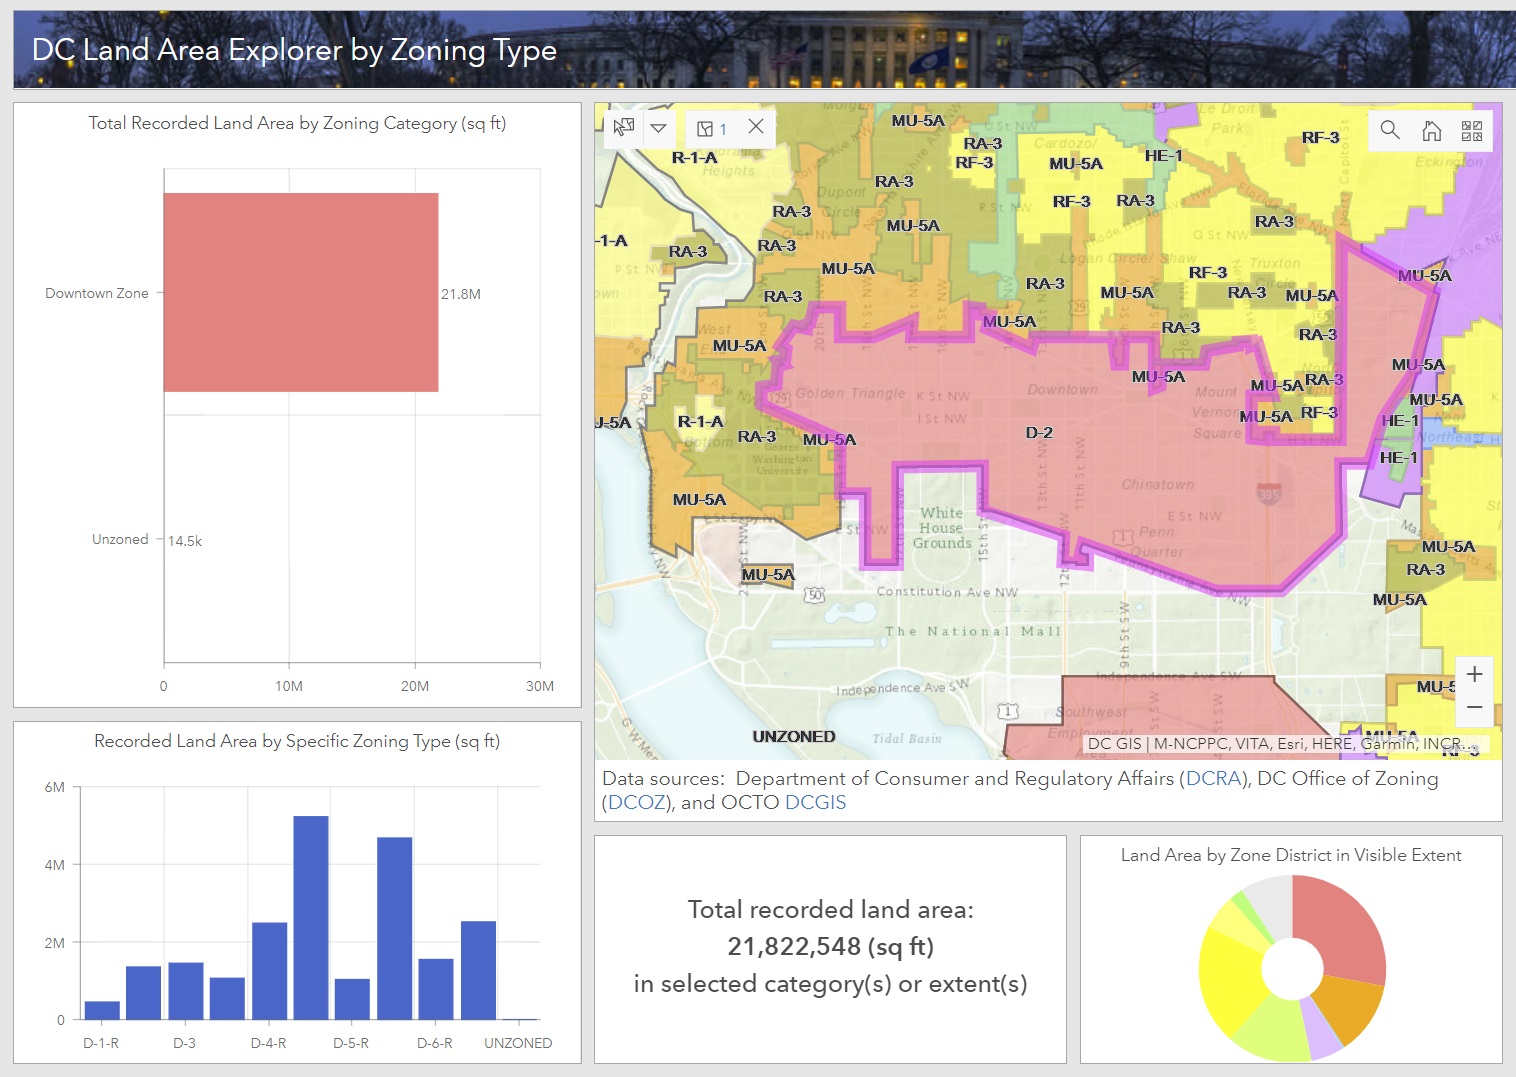Click the UNZONED label on the map
The image size is (1516, 1077).
793,737
